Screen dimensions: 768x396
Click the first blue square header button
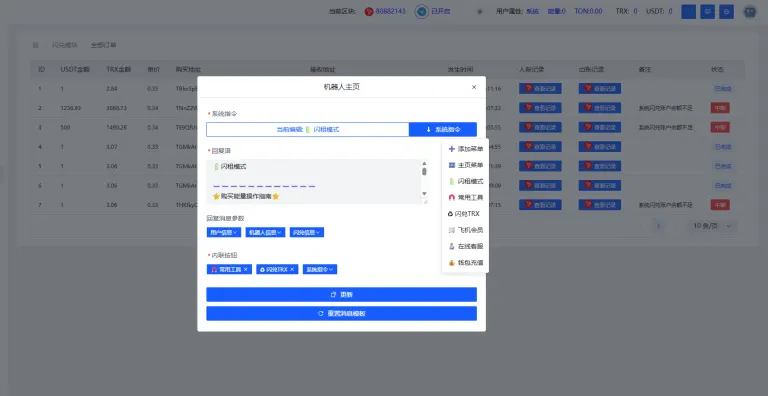click(x=688, y=12)
